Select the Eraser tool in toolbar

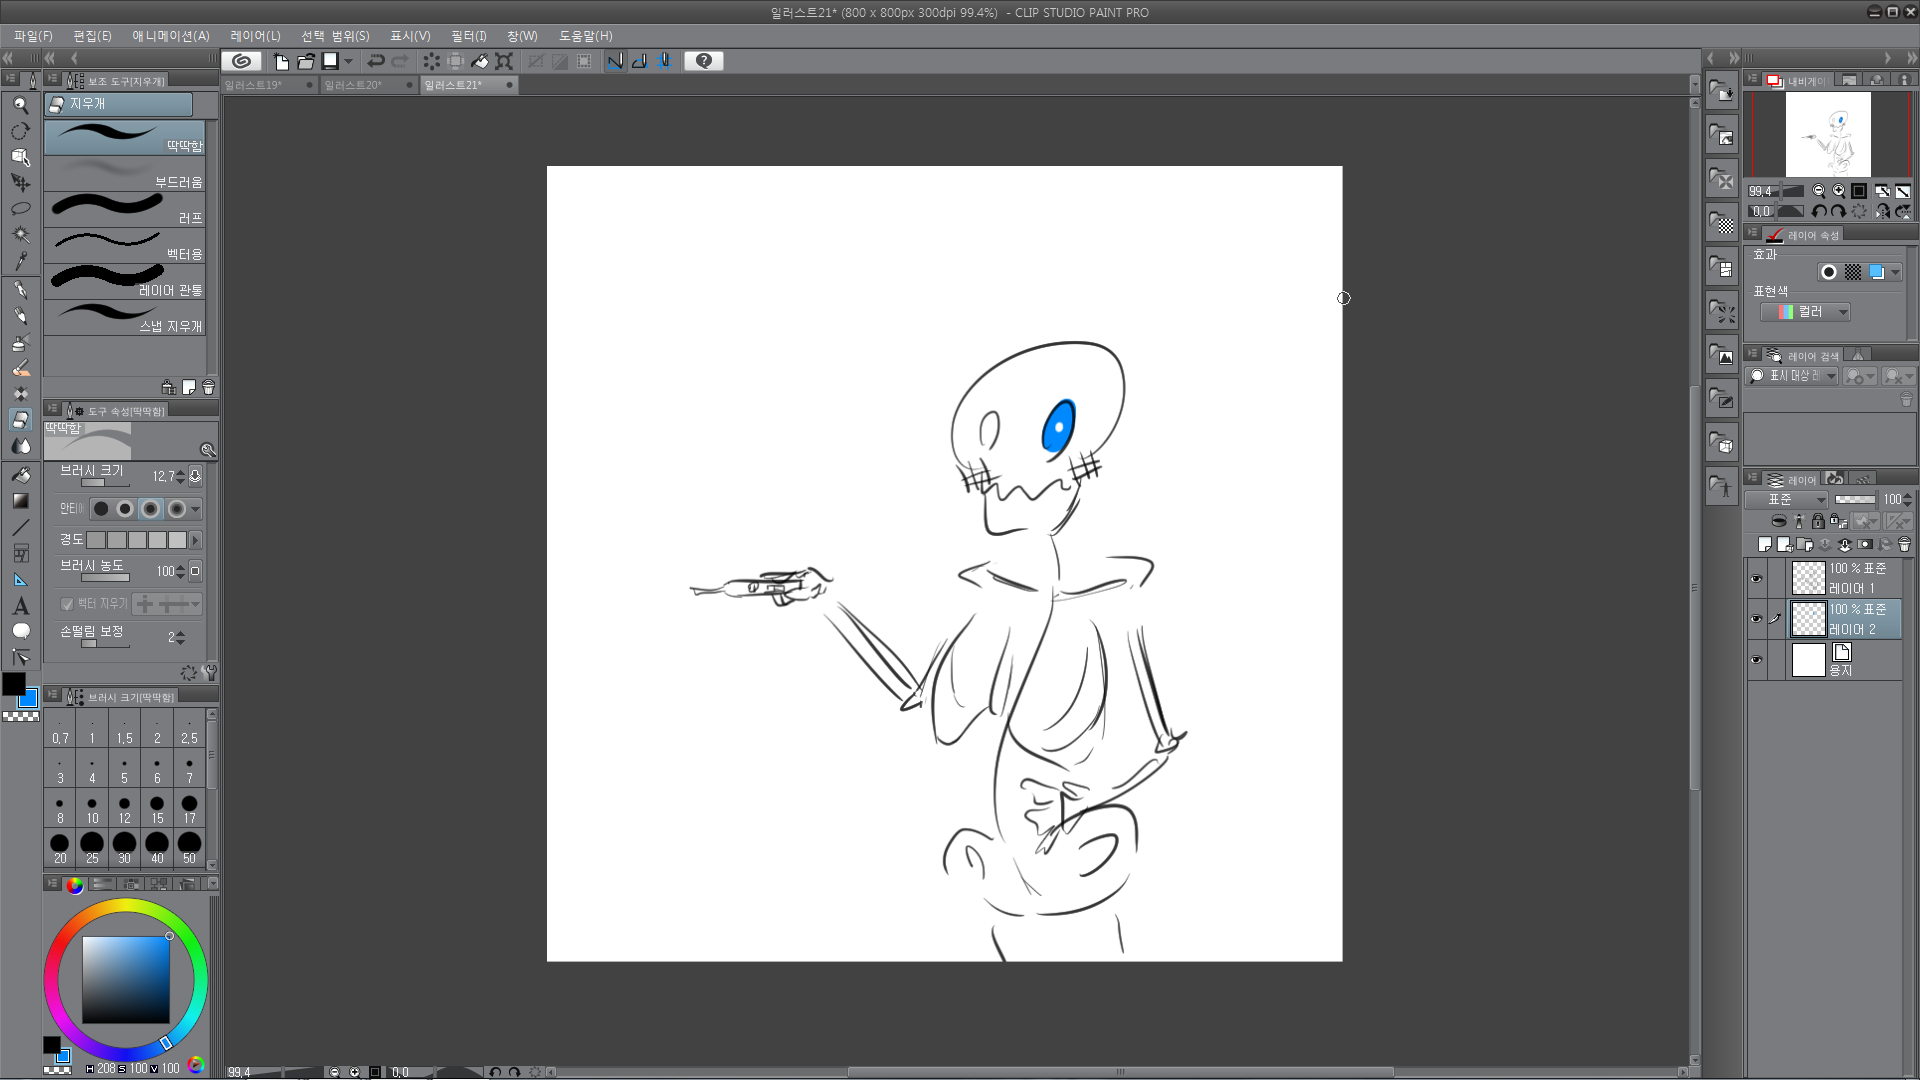click(20, 420)
